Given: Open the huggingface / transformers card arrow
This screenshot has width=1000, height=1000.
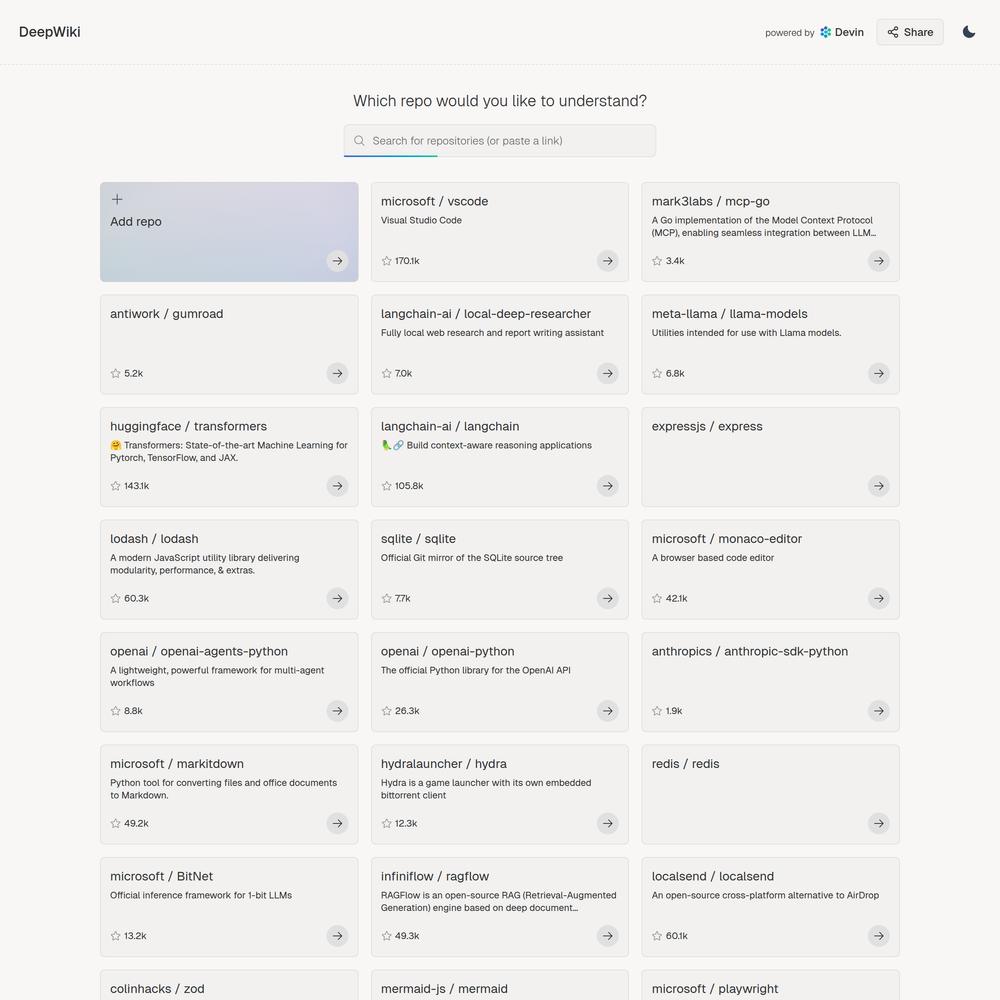Looking at the screenshot, I should [x=337, y=486].
